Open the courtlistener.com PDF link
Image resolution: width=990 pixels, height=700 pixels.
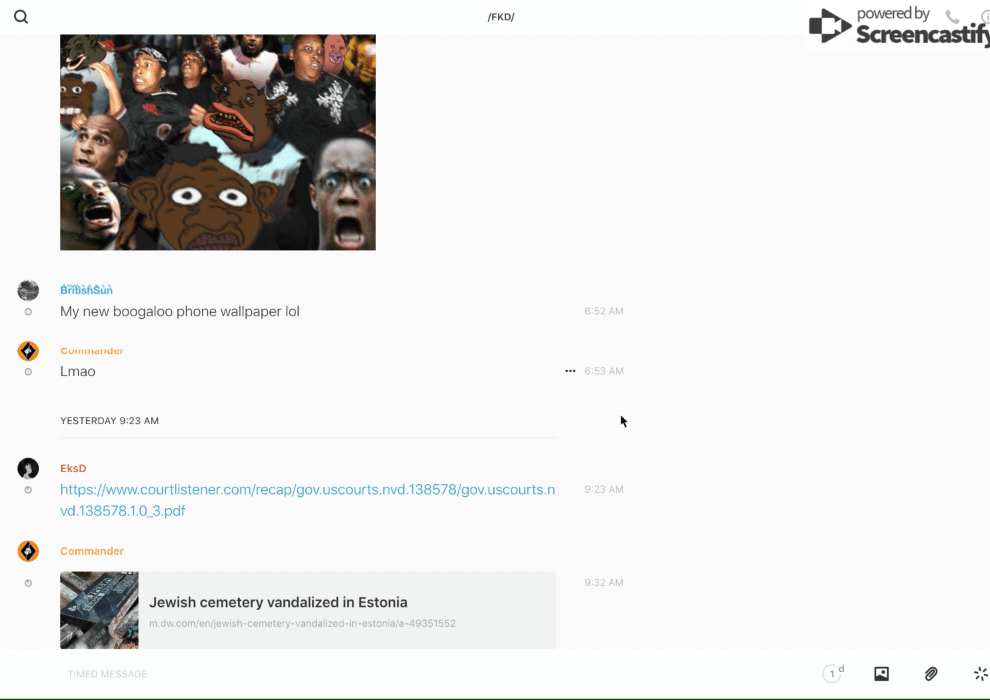pos(307,500)
